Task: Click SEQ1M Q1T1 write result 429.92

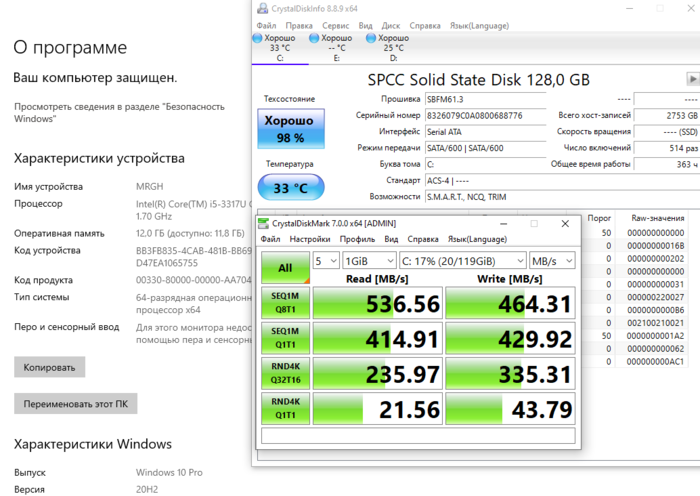Action: (x=510, y=338)
